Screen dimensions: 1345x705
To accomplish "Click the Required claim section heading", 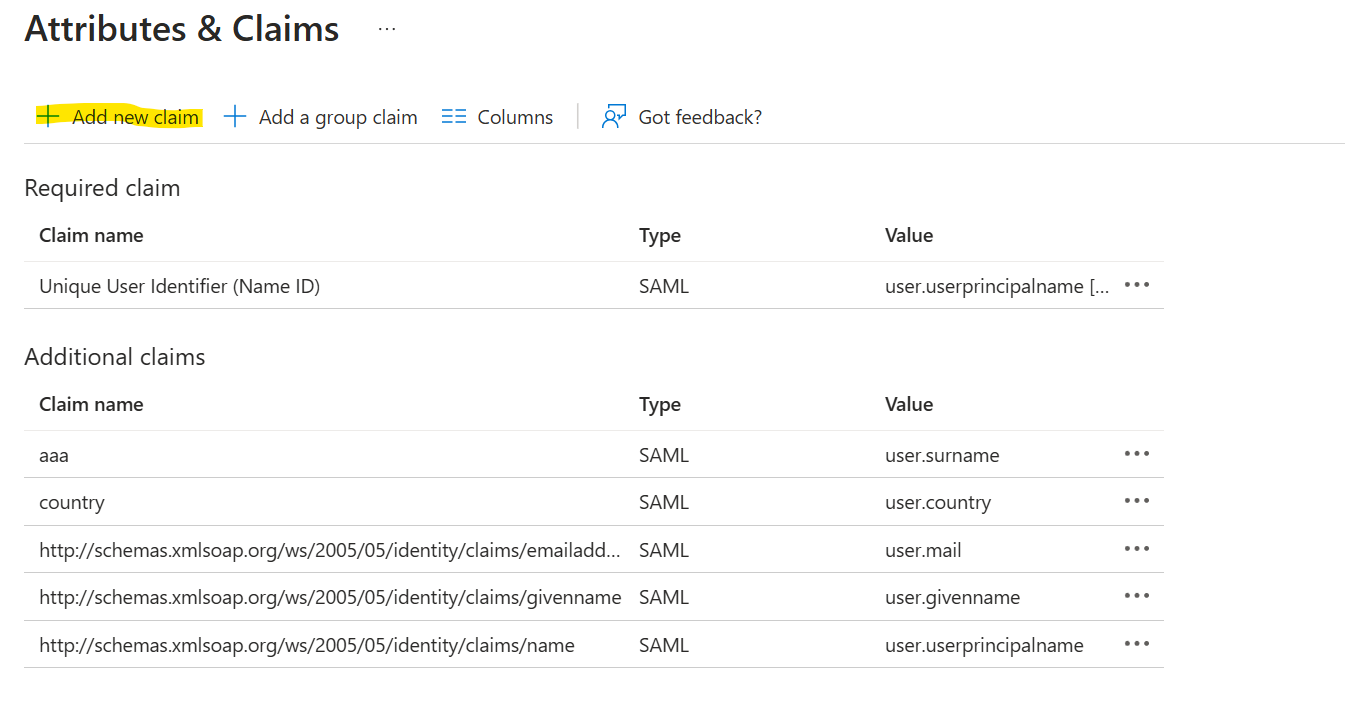I will pos(102,188).
